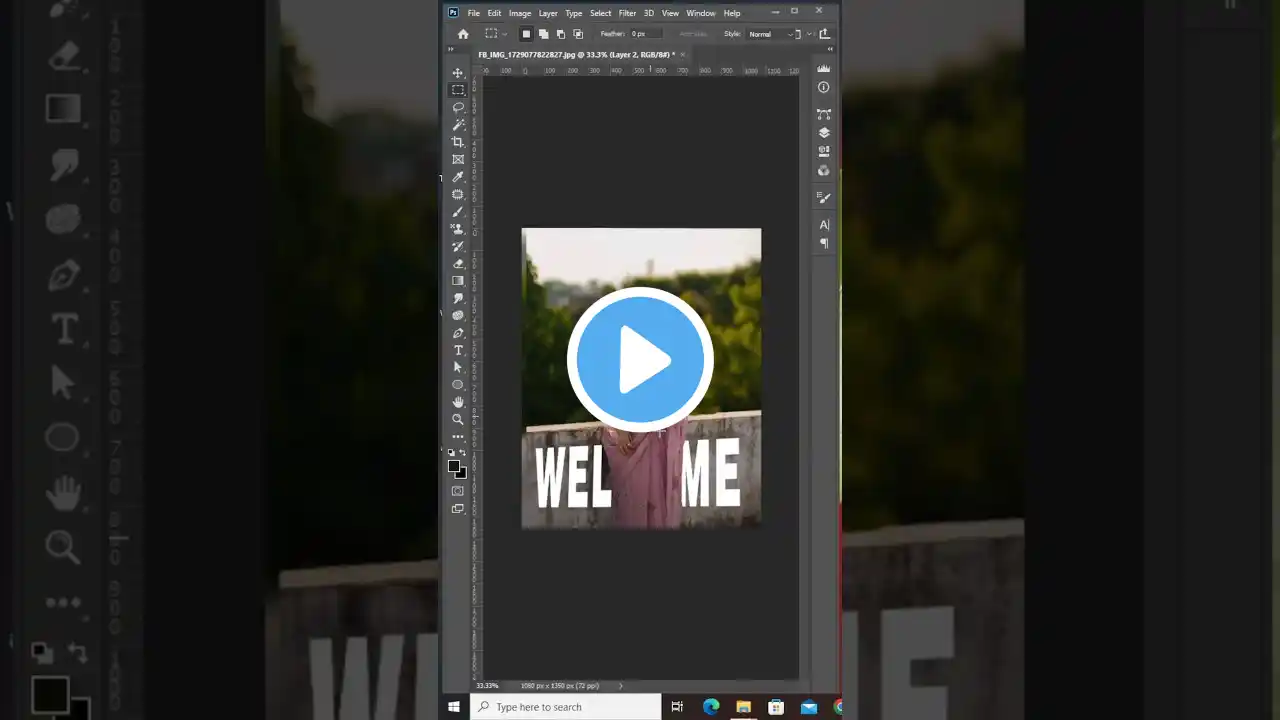
Task: Open the Layer menu
Action: tap(548, 13)
